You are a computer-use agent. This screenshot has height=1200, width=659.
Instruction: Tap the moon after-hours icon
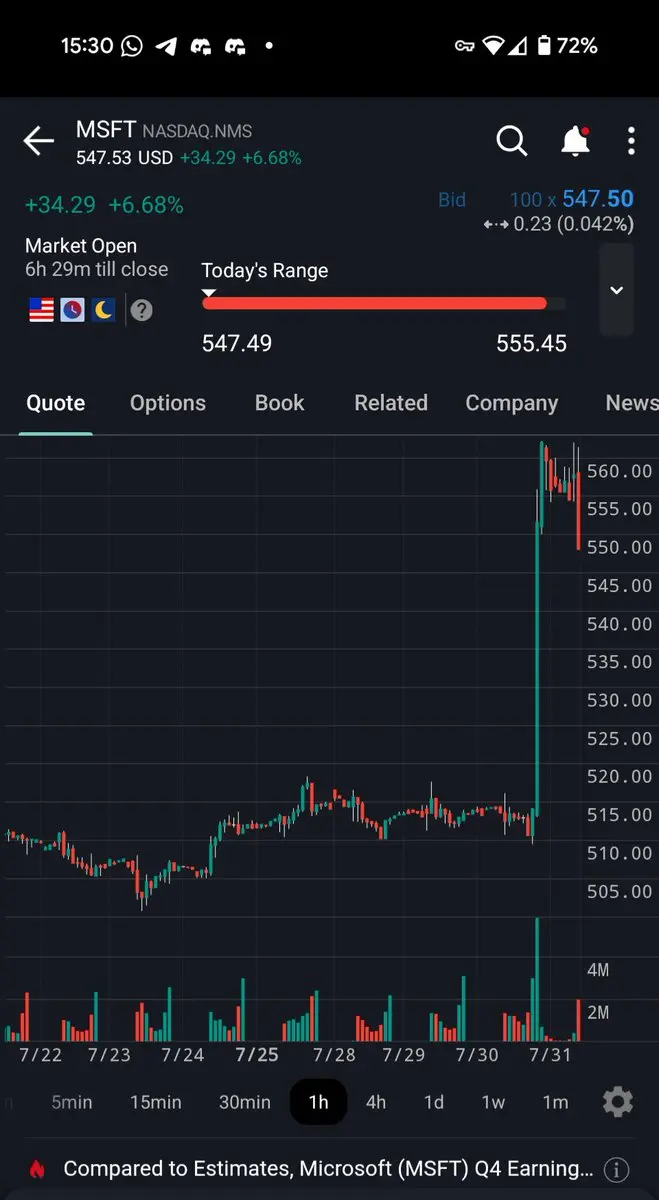tap(104, 310)
